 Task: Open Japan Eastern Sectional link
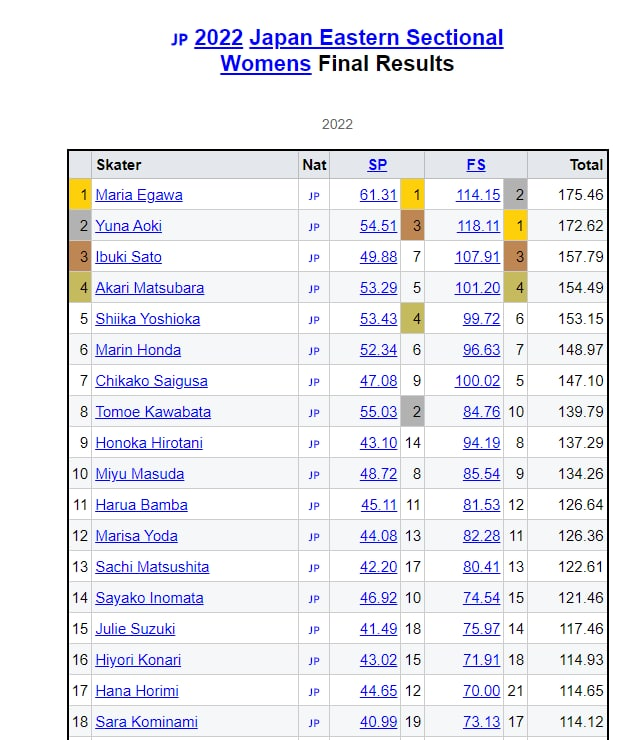click(x=376, y=38)
